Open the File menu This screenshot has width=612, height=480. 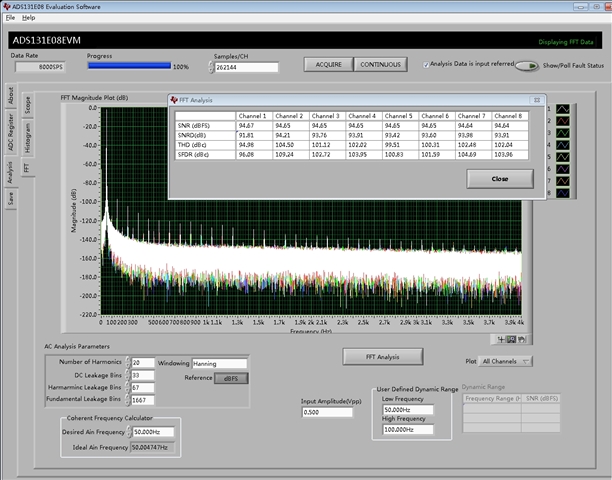click(10, 18)
